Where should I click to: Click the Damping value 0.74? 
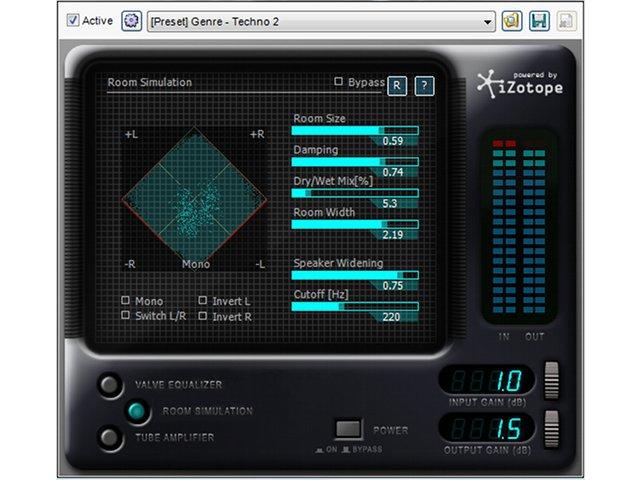(393, 172)
